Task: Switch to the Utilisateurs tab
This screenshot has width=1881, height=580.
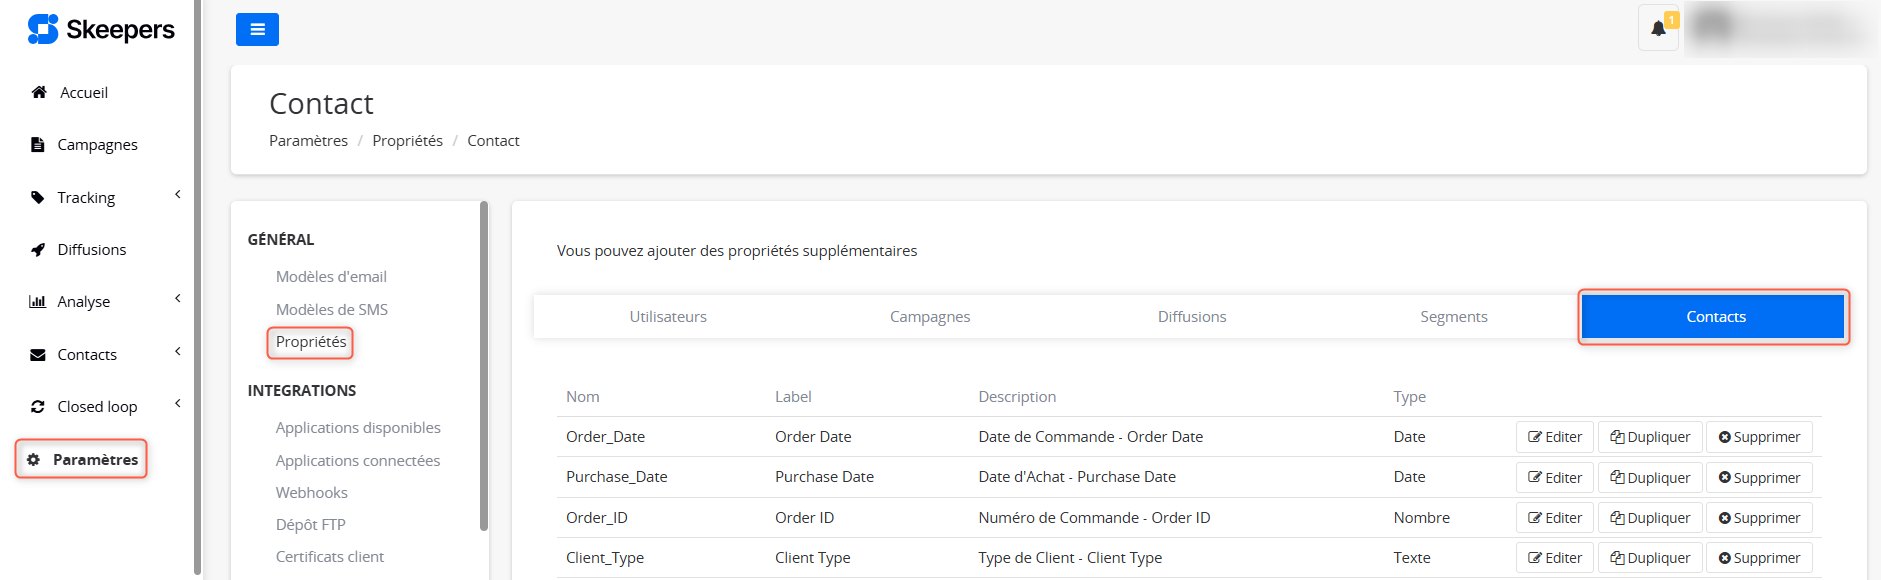Action: point(668,317)
